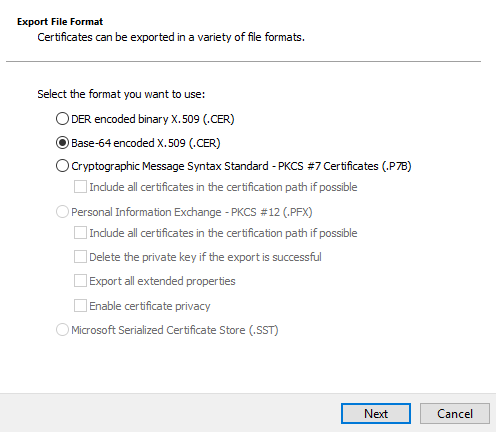
Task: Choose the PKCS #7 Certificates (.P7B) radio circle
Action: click(x=62, y=166)
